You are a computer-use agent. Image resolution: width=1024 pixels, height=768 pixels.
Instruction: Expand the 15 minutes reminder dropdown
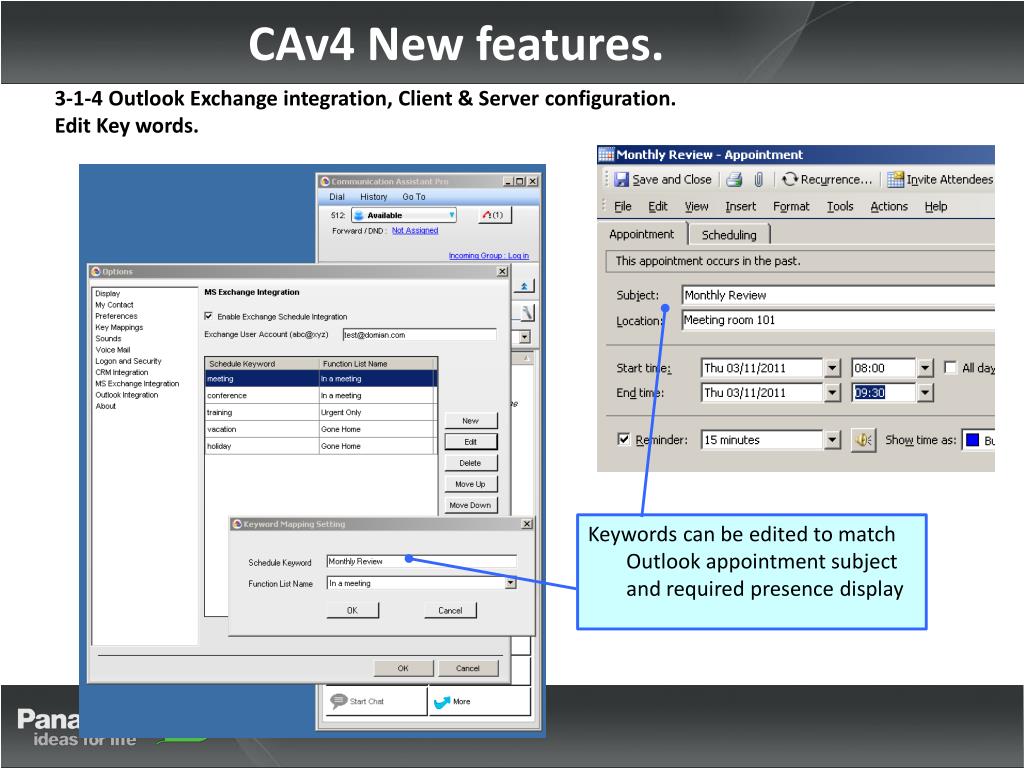(831, 440)
